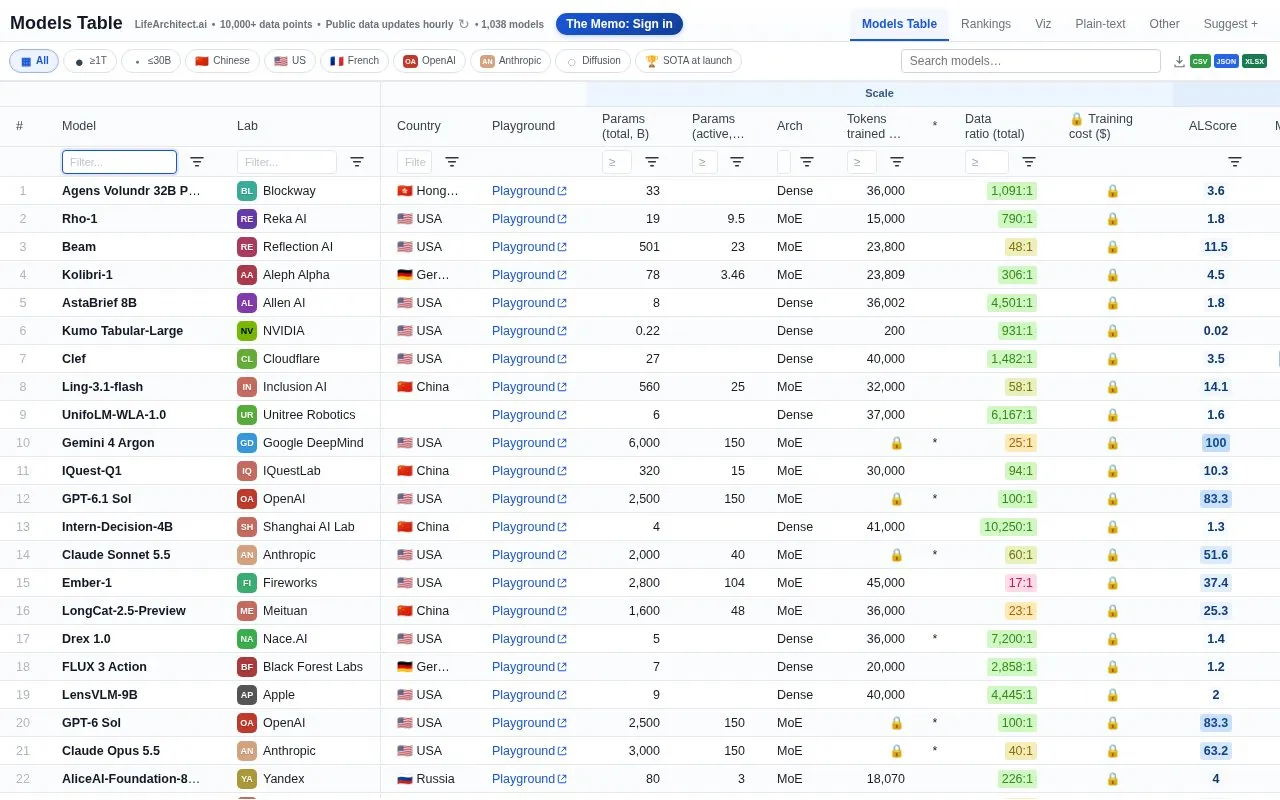Switch to the Rankings tab
Viewport: 1280px width, 800px height.
point(986,24)
